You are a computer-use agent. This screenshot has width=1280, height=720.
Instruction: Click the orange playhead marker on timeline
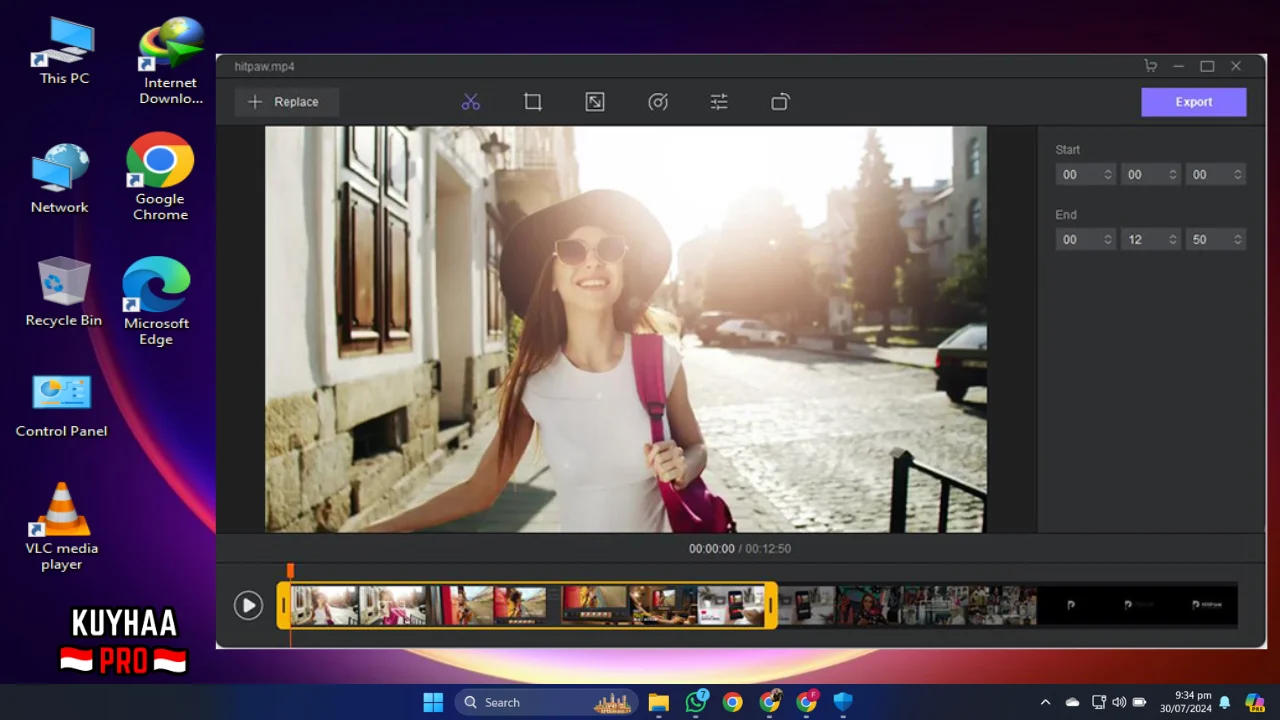point(290,570)
